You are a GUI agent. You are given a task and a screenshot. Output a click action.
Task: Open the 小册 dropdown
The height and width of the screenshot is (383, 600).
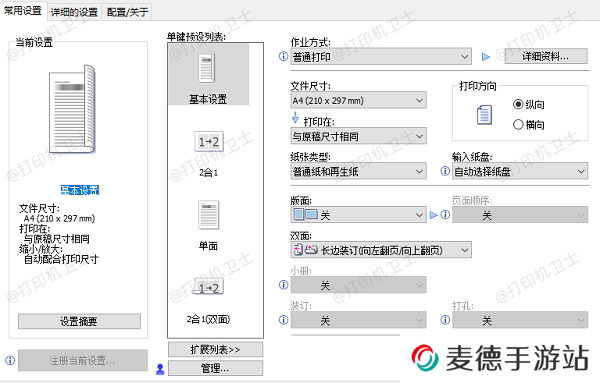pyautogui.click(x=359, y=285)
